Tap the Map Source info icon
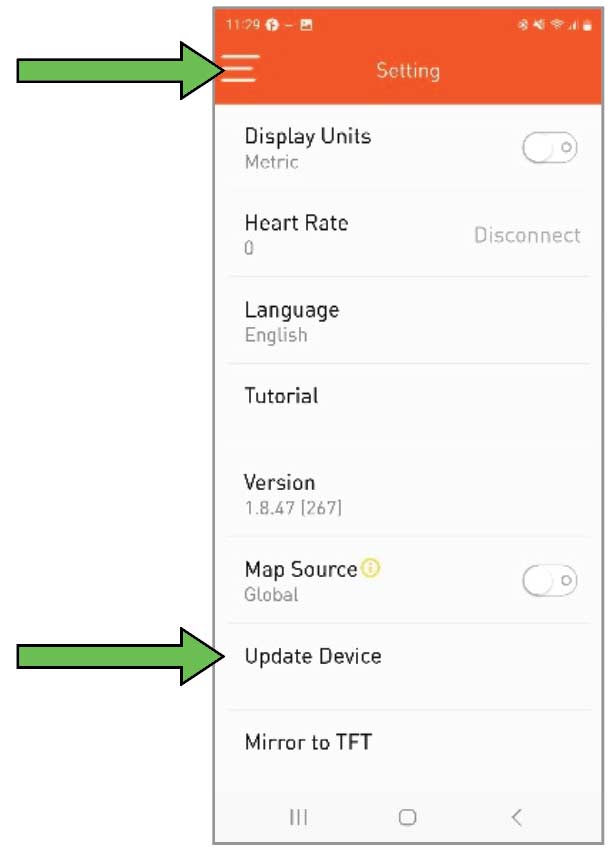The image size is (610, 856). pos(371,569)
